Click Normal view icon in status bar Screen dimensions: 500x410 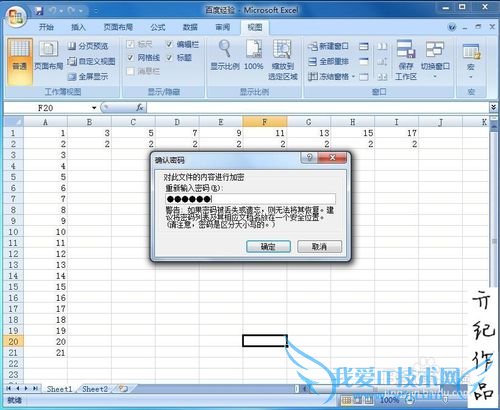pyautogui.click(x=347, y=400)
